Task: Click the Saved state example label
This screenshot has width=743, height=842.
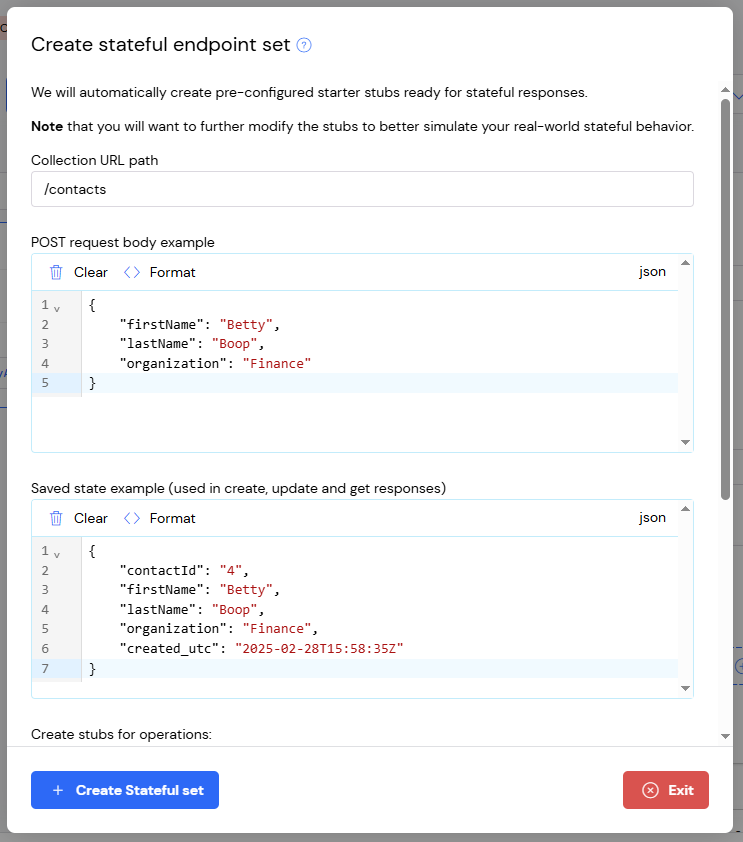Action: tap(238, 488)
